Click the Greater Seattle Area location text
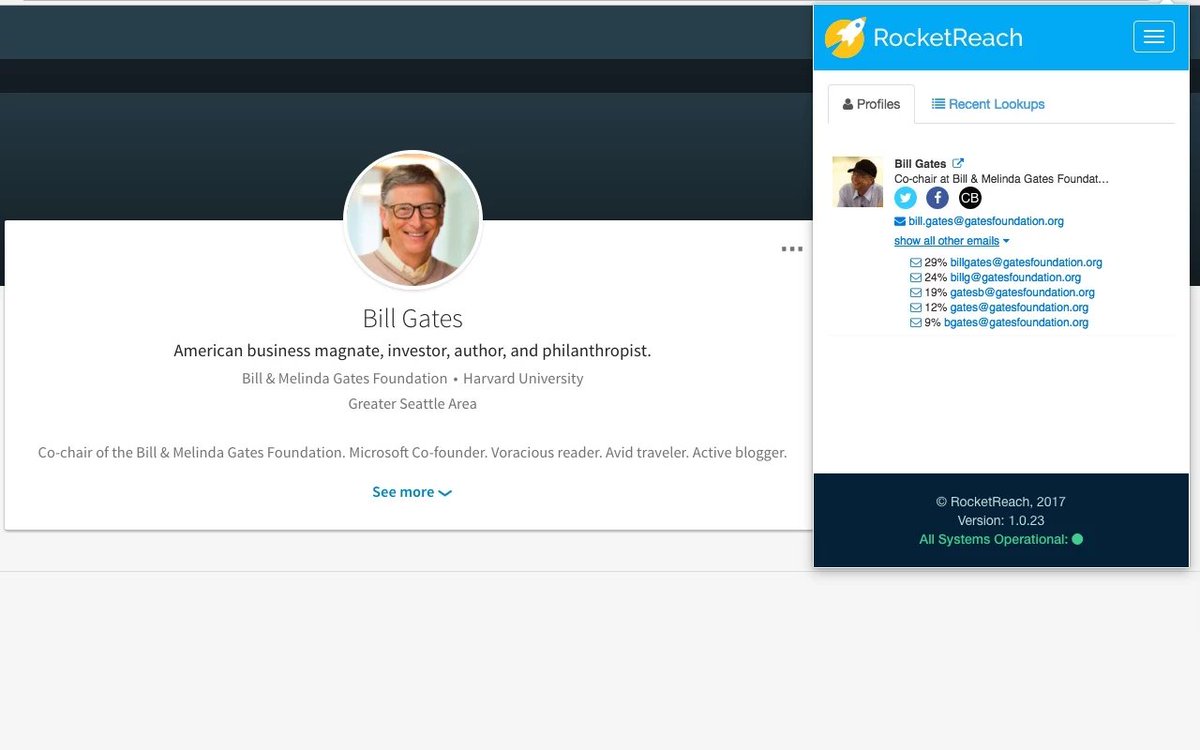 (x=412, y=404)
